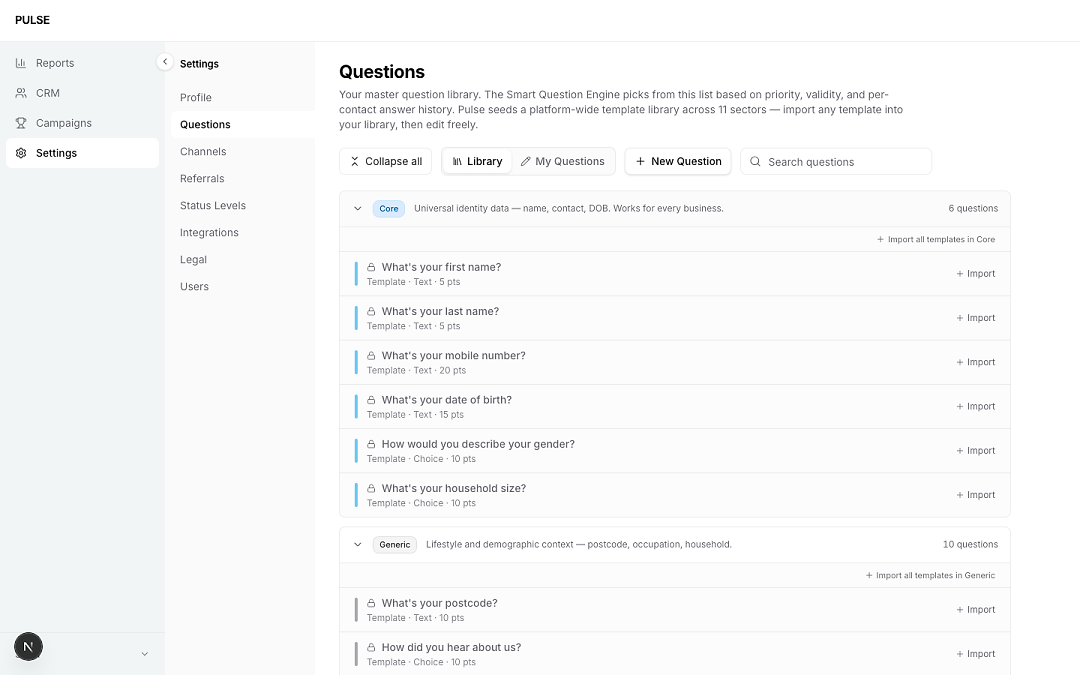The image size is (1080, 675).
Task: Switch to the Library view
Action: 477,161
